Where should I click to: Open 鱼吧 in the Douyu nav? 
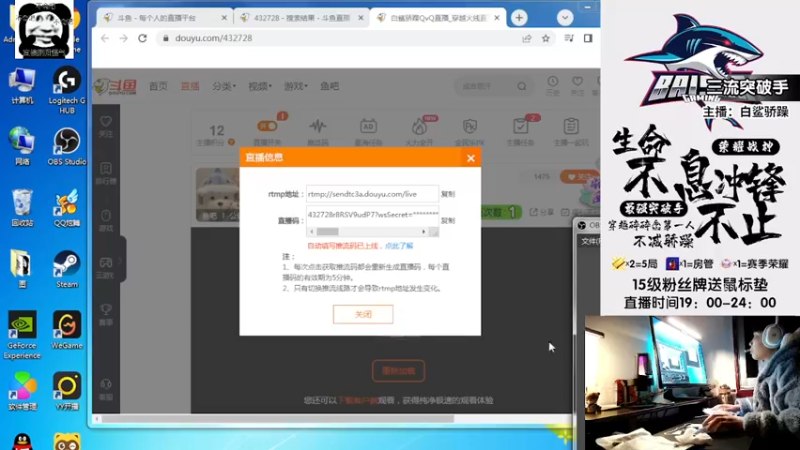330,86
